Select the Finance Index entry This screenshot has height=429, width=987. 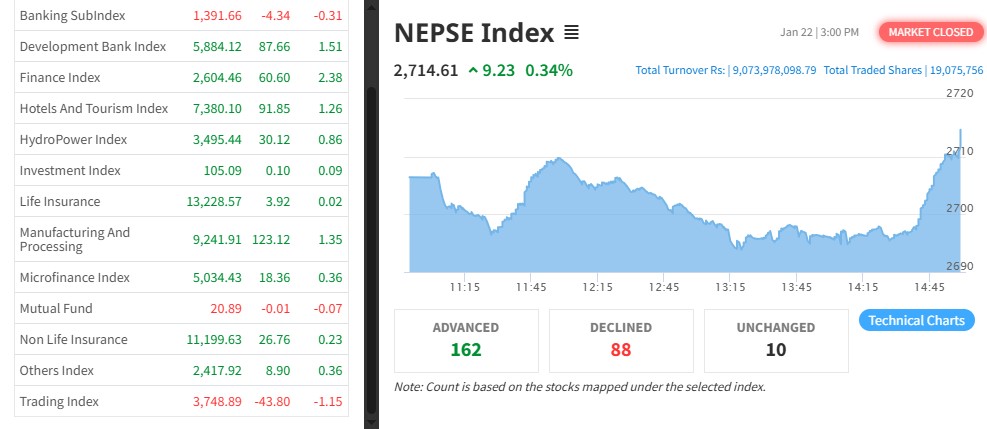pyautogui.click(x=60, y=77)
